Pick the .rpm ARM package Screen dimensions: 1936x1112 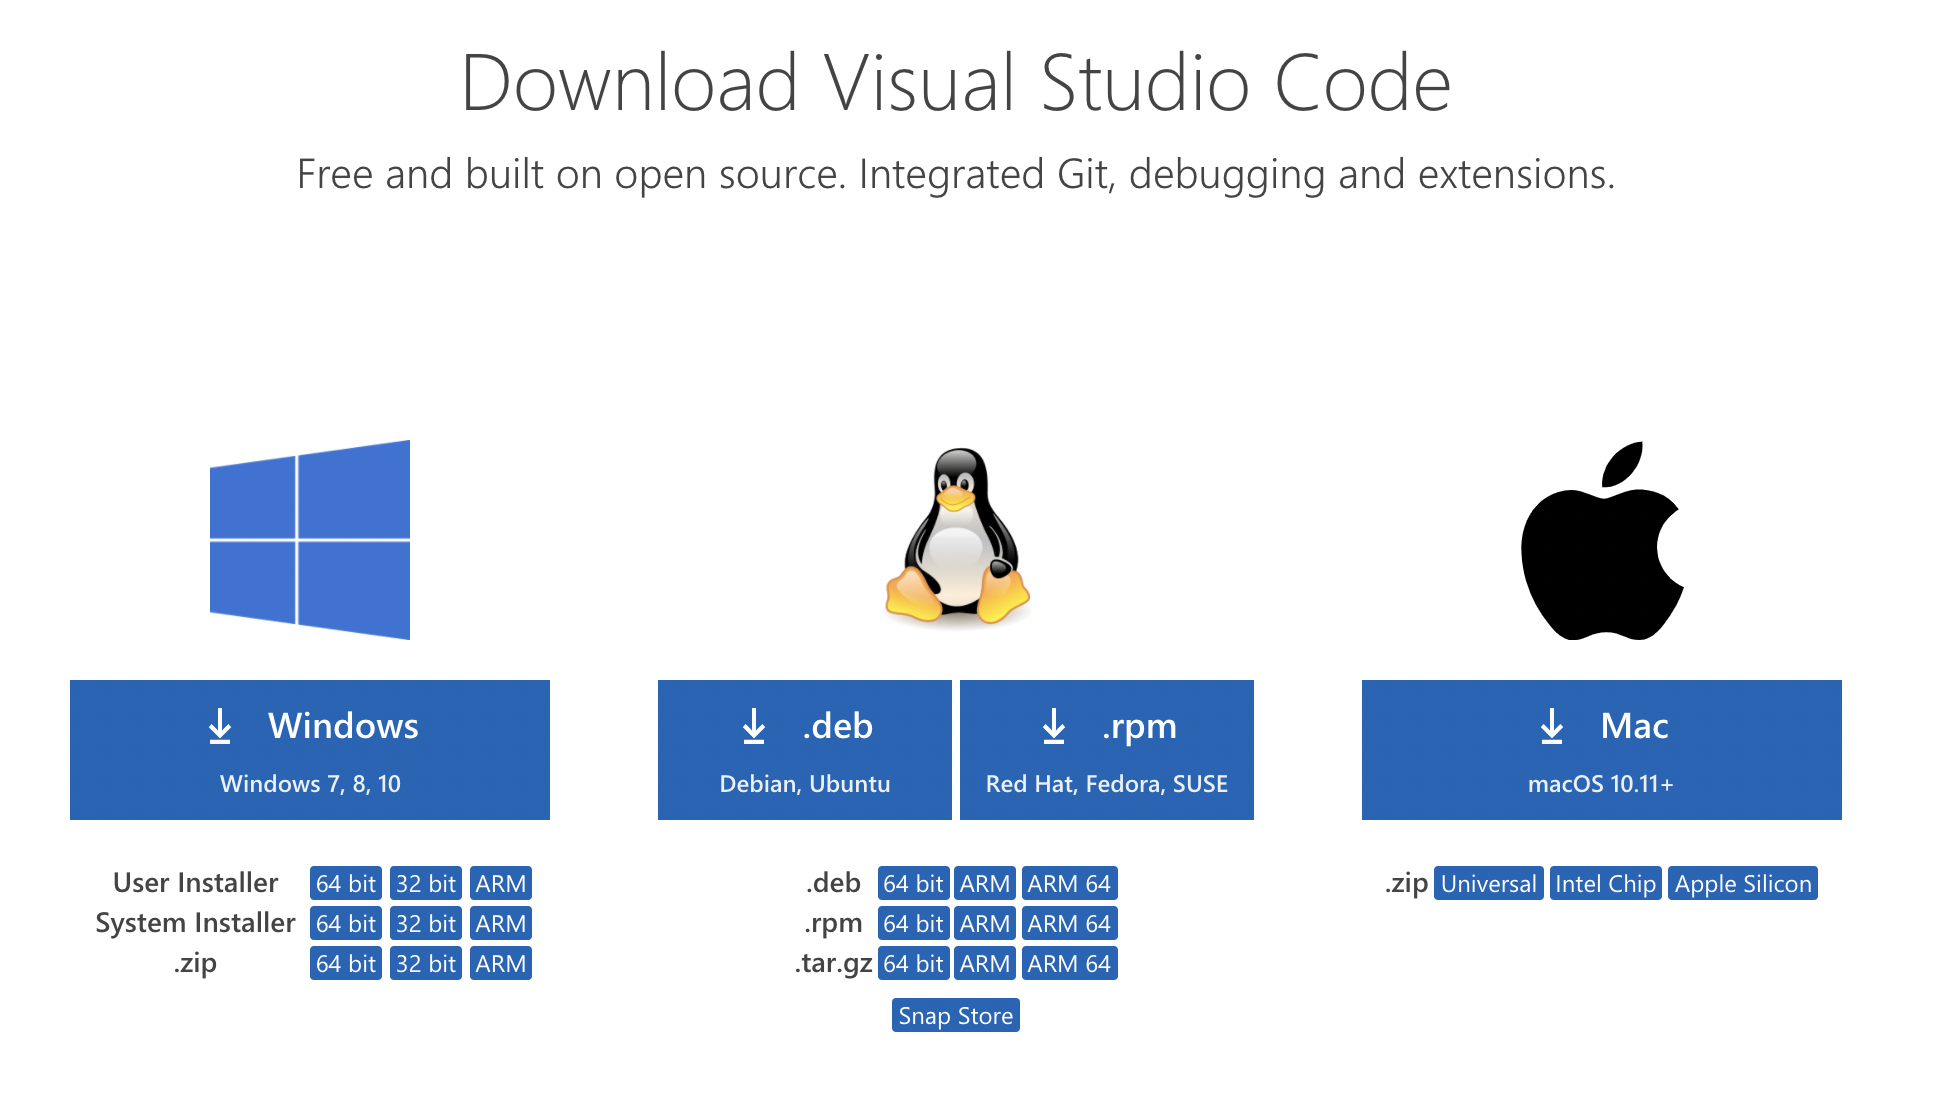click(985, 924)
